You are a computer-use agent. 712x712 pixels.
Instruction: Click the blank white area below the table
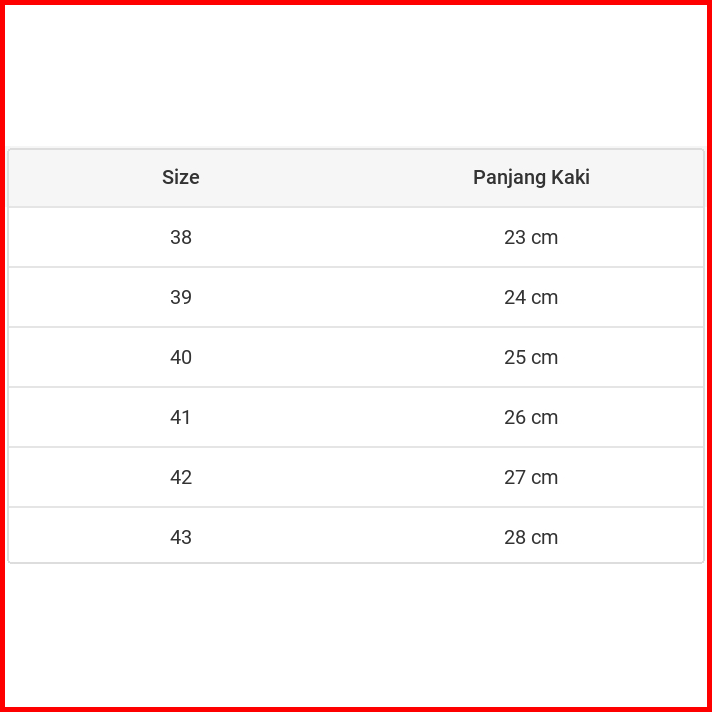click(356, 634)
